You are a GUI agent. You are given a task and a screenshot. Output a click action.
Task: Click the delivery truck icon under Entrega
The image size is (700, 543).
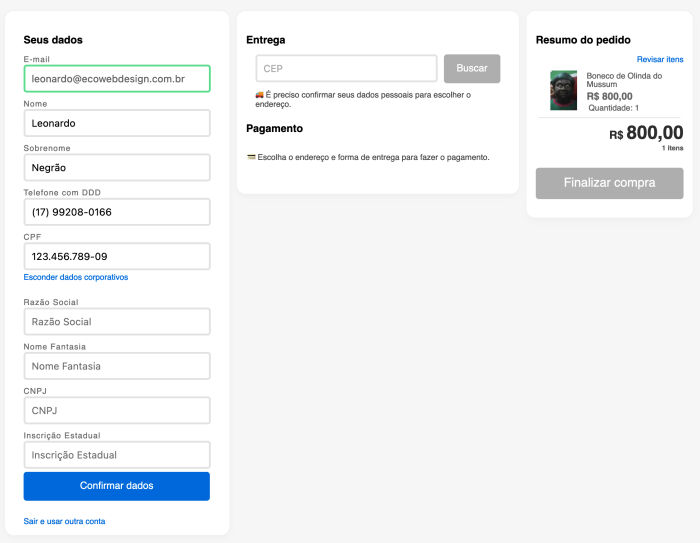(260, 95)
